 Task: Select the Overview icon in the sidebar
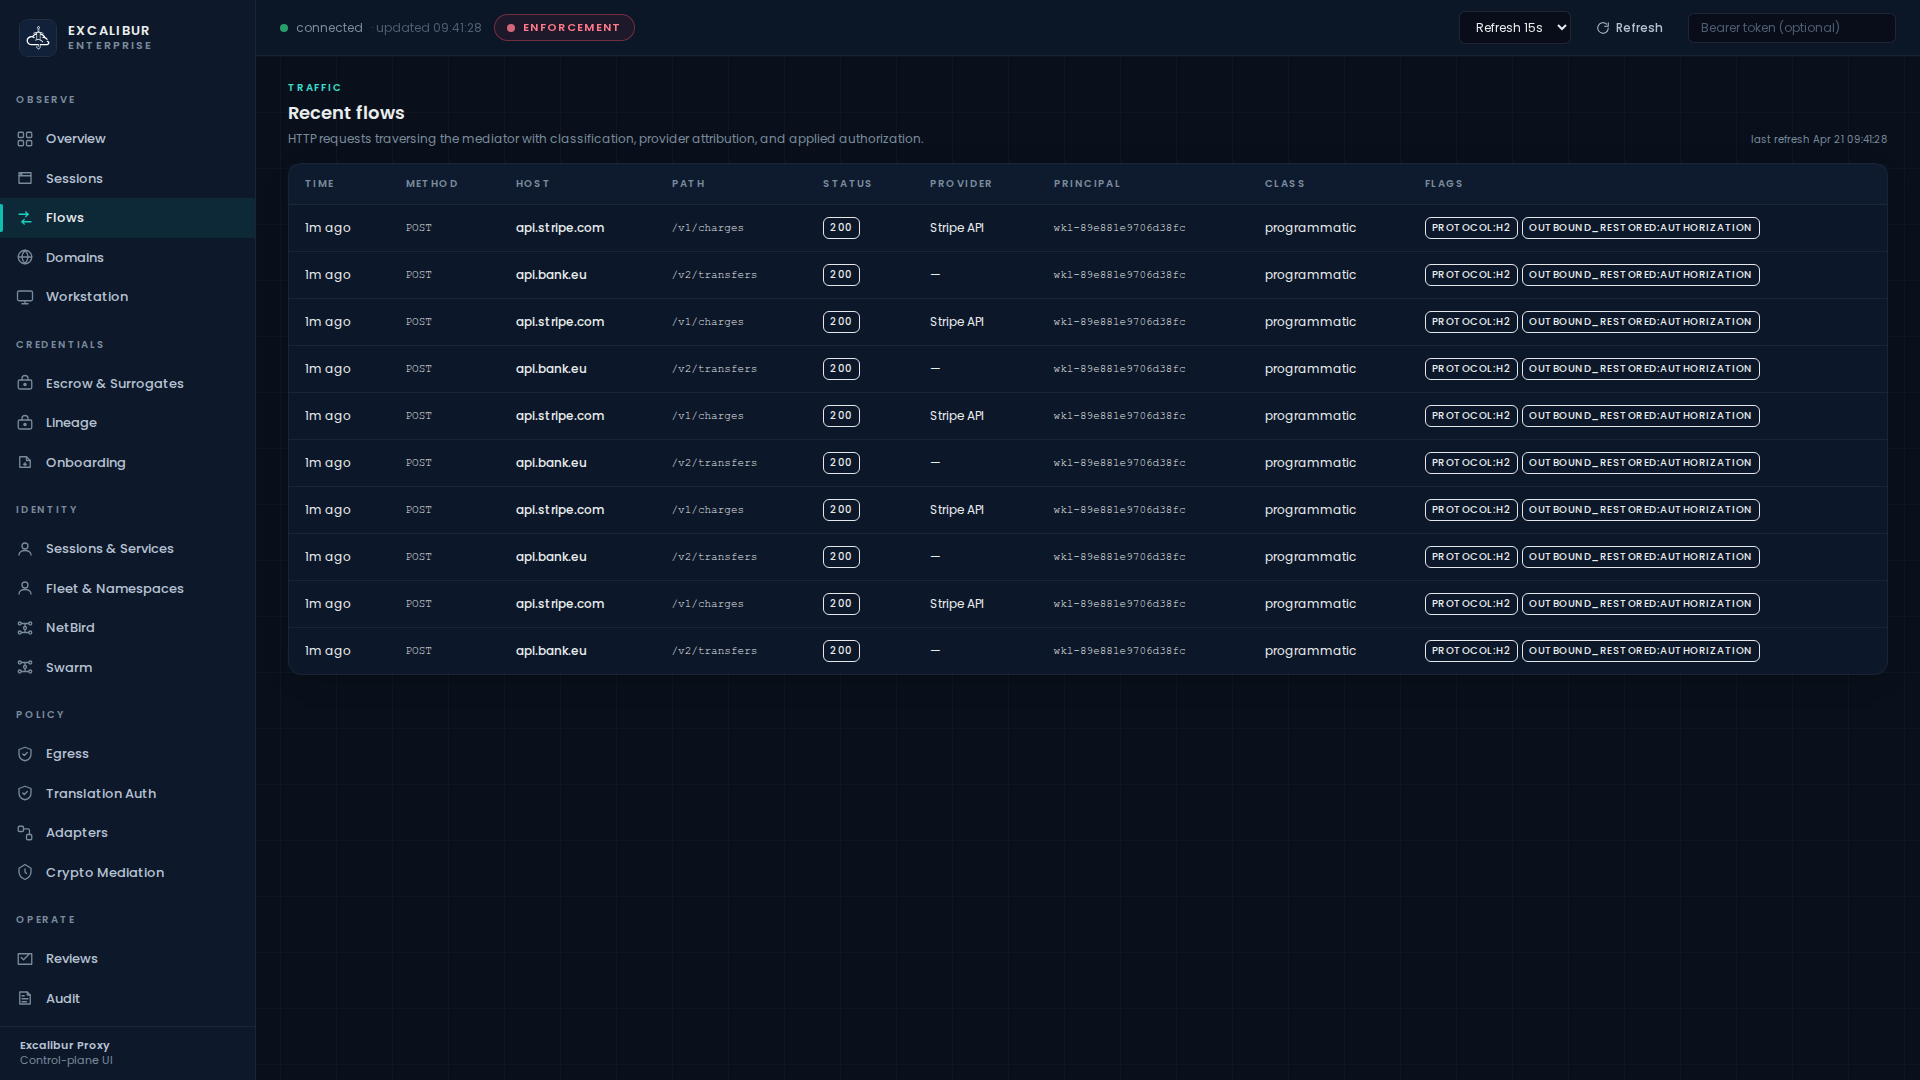pyautogui.click(x=25, y=139)
